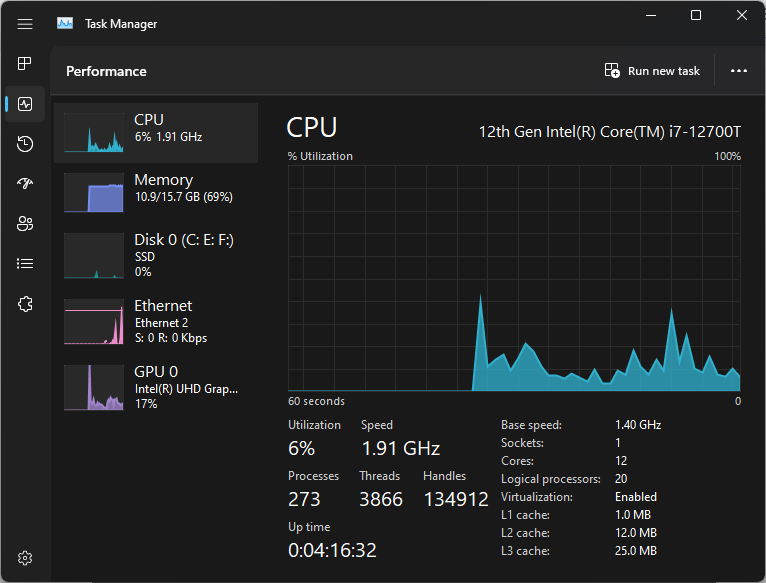The image size is (766, 583).
Task: Click the Base speed value 1.40 GHz
Action: [x=638, y=425]
